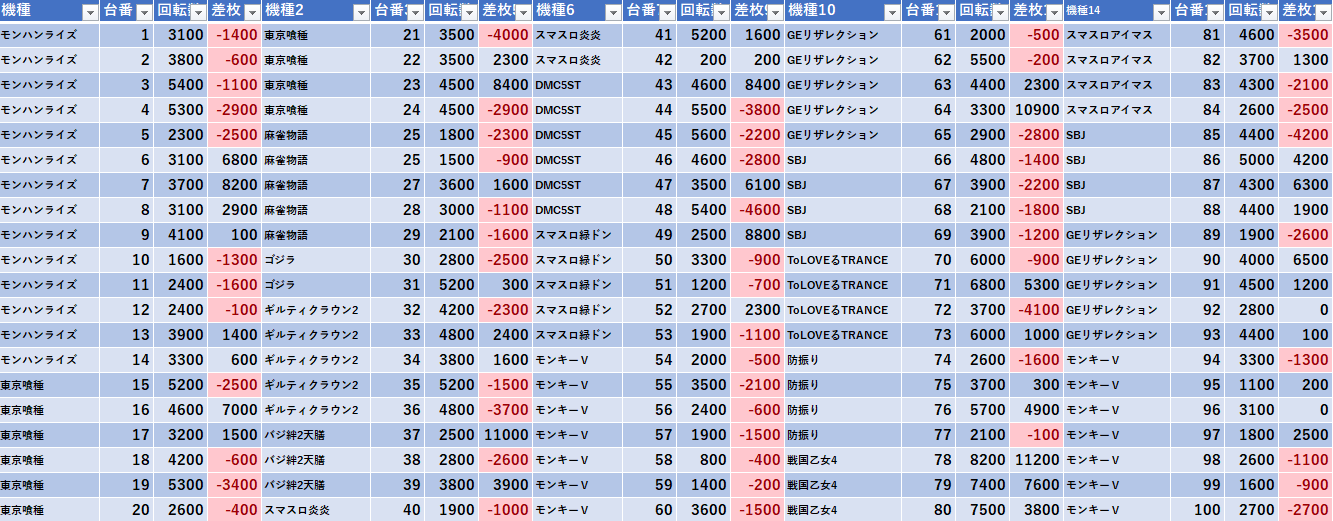Select 麻雀物語 machine name in row 27
The width and height of the screenshot is (1333, 521).
click(316, 185)
